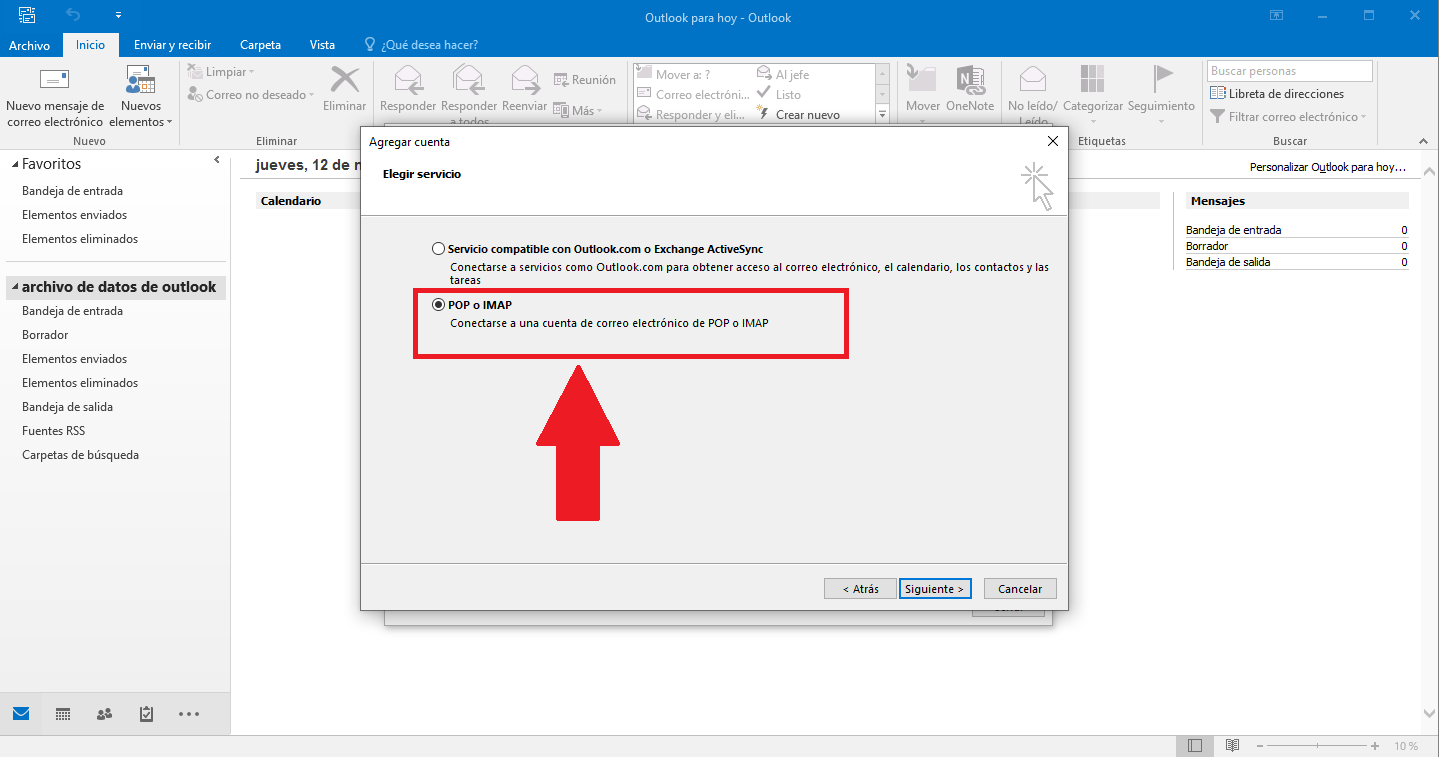Open the Vista ribbon tab
Image resolution: width=1439 pixels, height=757 pixels.
322,45
